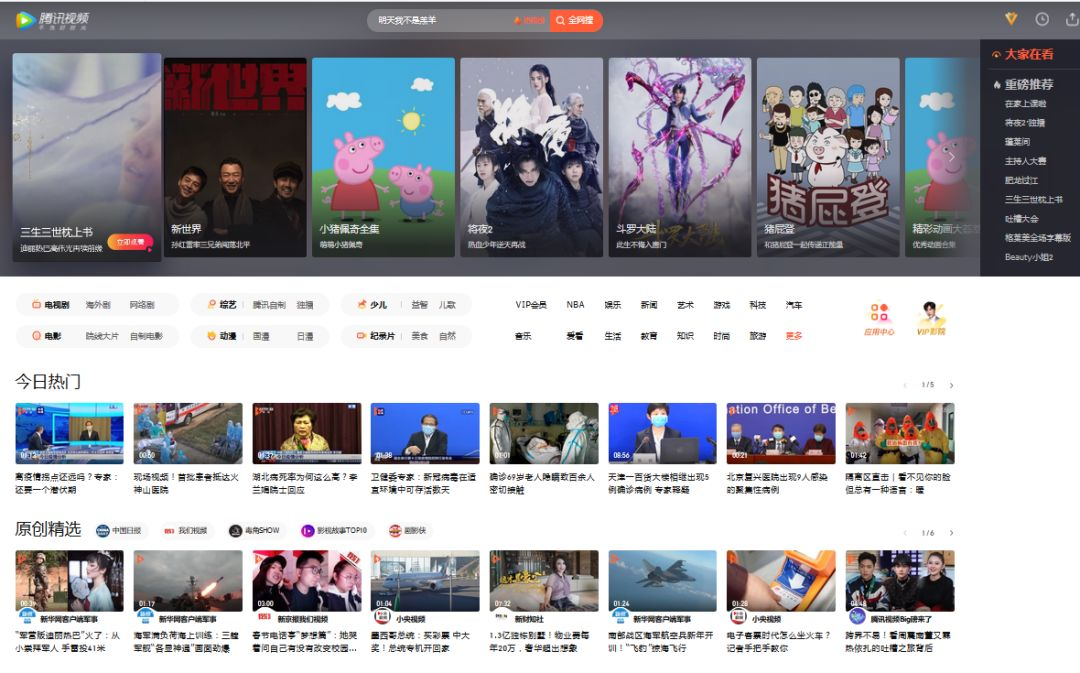This screenshot has height=673, width=1080.
Task: Select the 我们视频 channel icon
Action: tap(169, 531)
